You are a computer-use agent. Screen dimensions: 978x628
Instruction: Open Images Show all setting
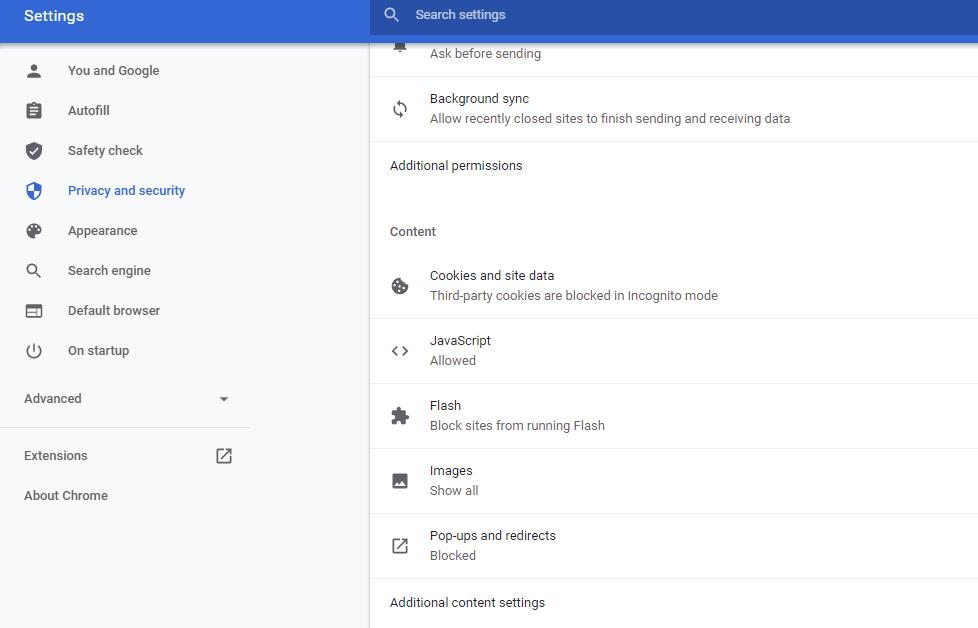coord(674,481)
